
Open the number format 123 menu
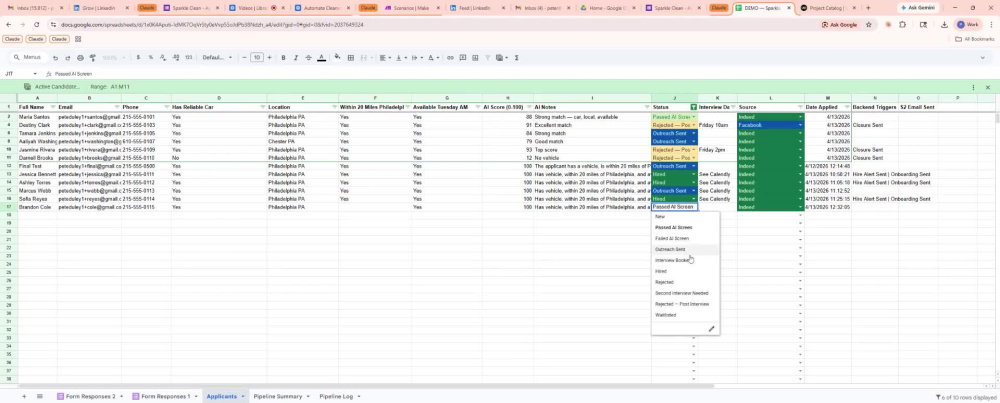189,57
